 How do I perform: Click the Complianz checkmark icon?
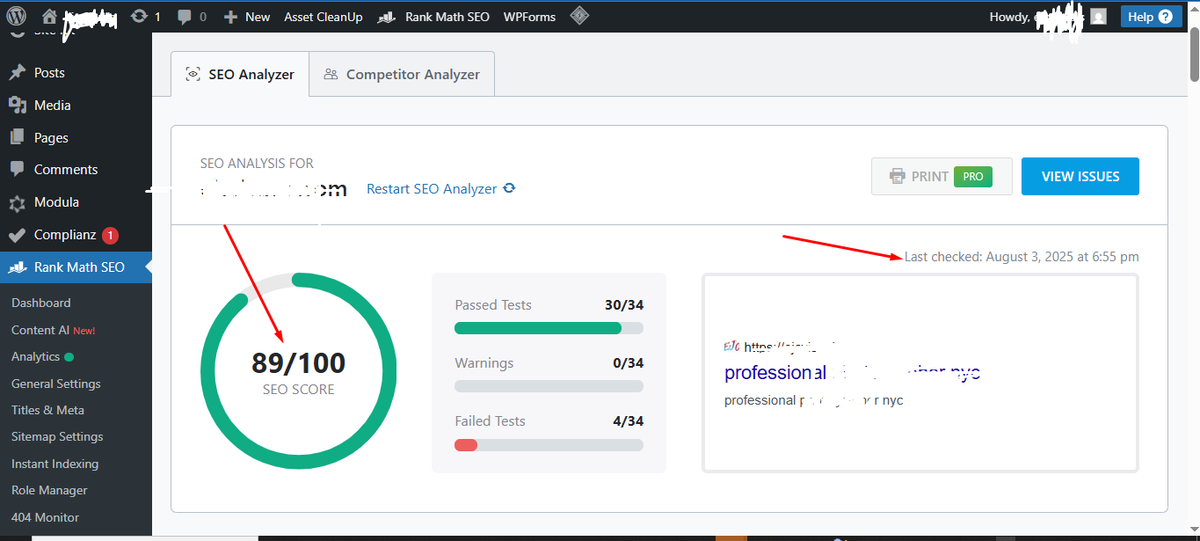pyautogui.click(x=17, y=235)
